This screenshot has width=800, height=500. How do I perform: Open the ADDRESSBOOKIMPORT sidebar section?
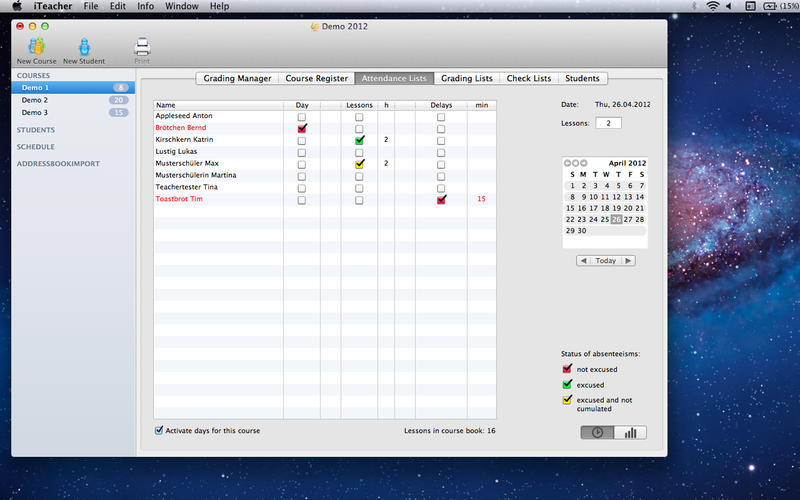[x=58, y=164]
